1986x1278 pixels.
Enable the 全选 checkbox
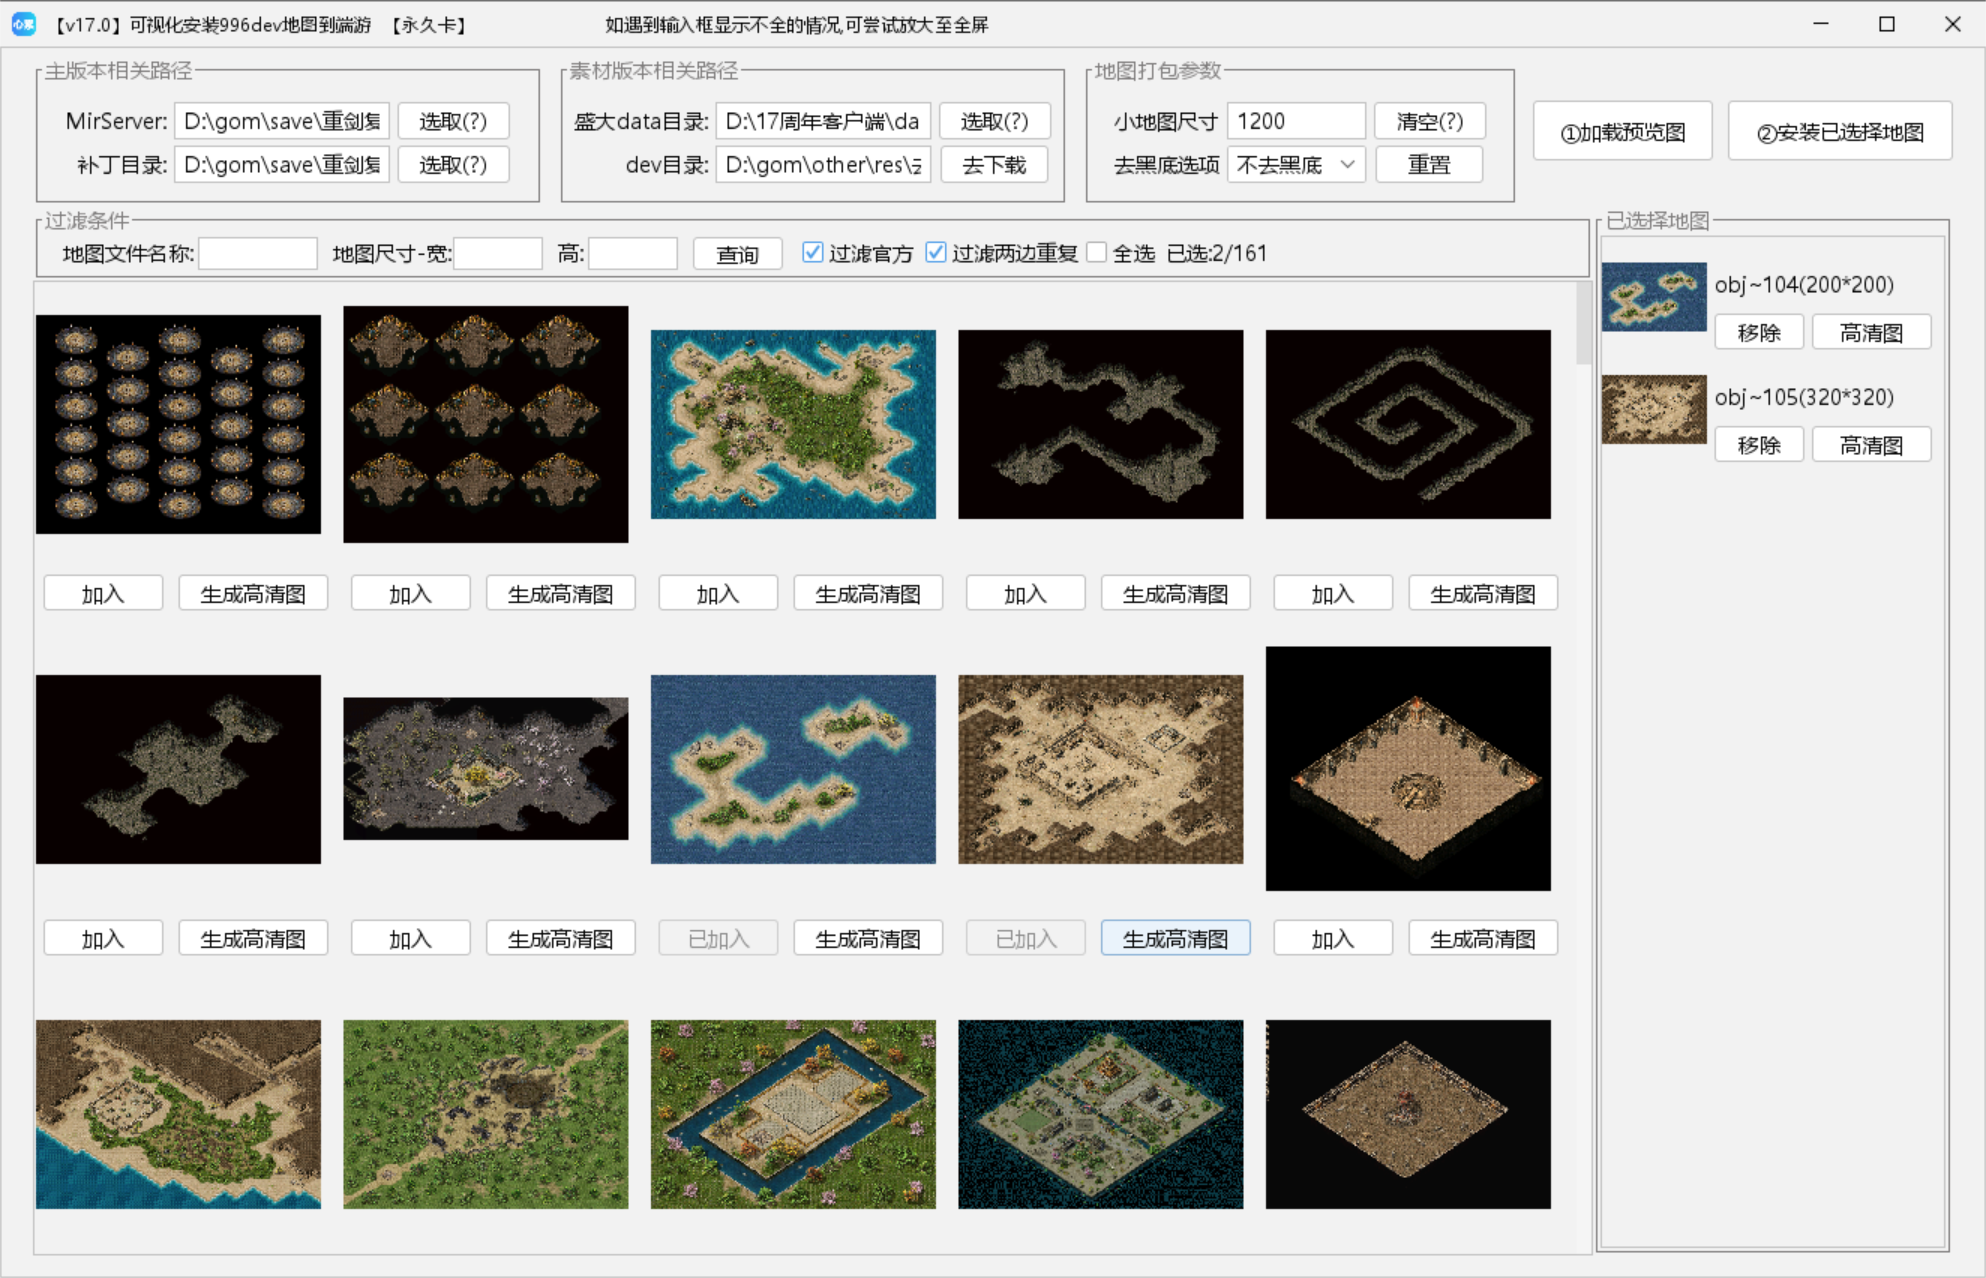coord(1097,253)
